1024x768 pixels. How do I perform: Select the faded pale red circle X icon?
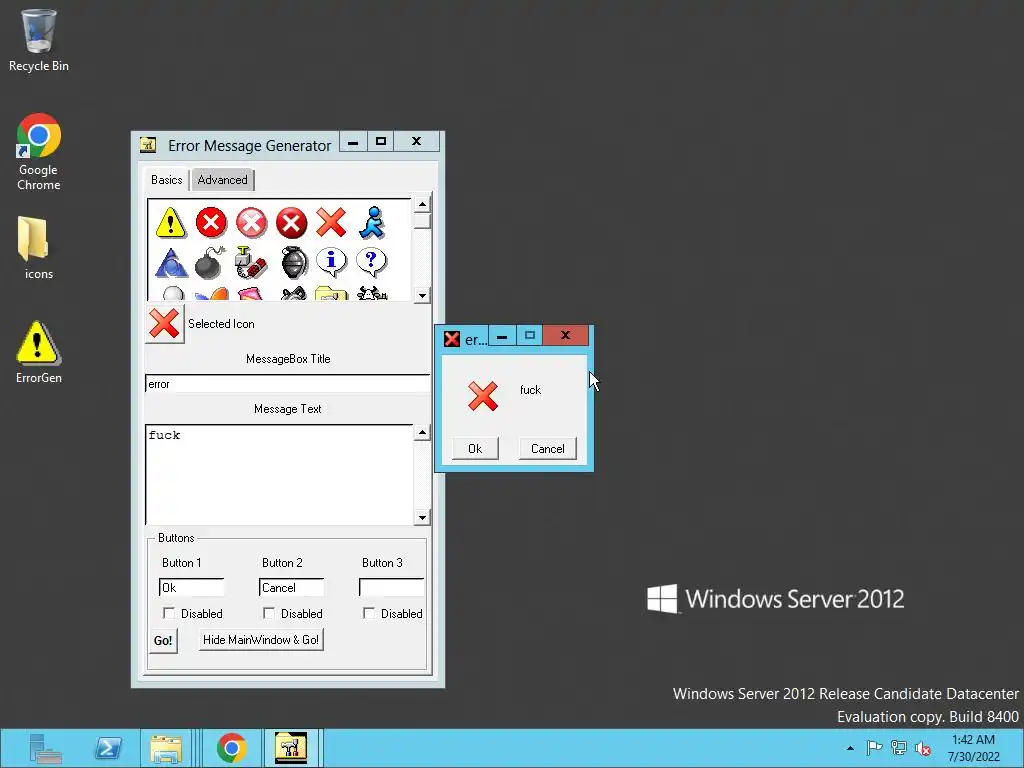(251, 223)
